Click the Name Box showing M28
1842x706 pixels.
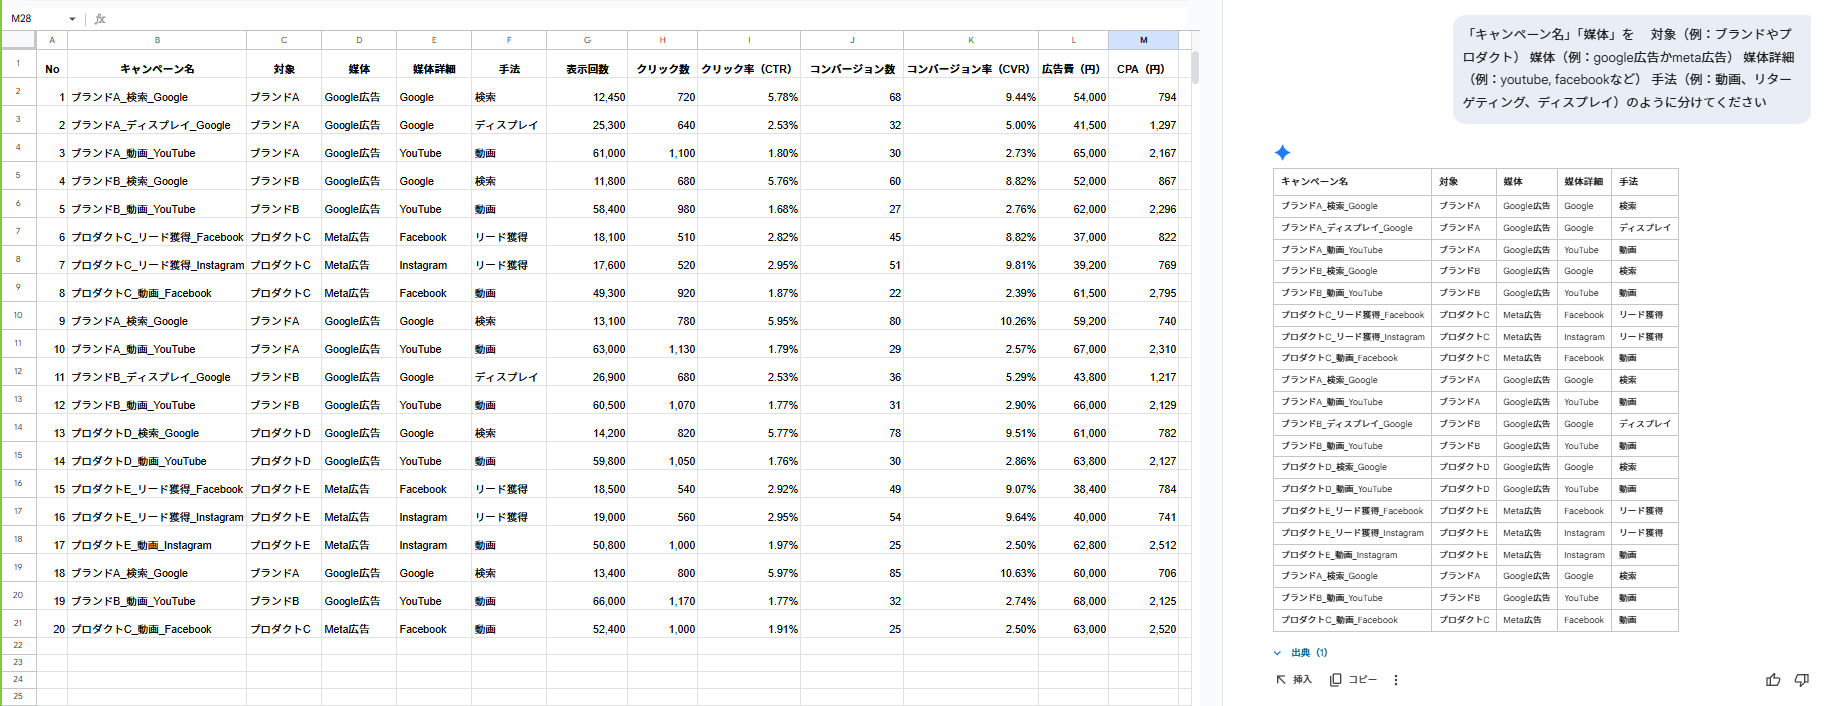coord(35,19)
